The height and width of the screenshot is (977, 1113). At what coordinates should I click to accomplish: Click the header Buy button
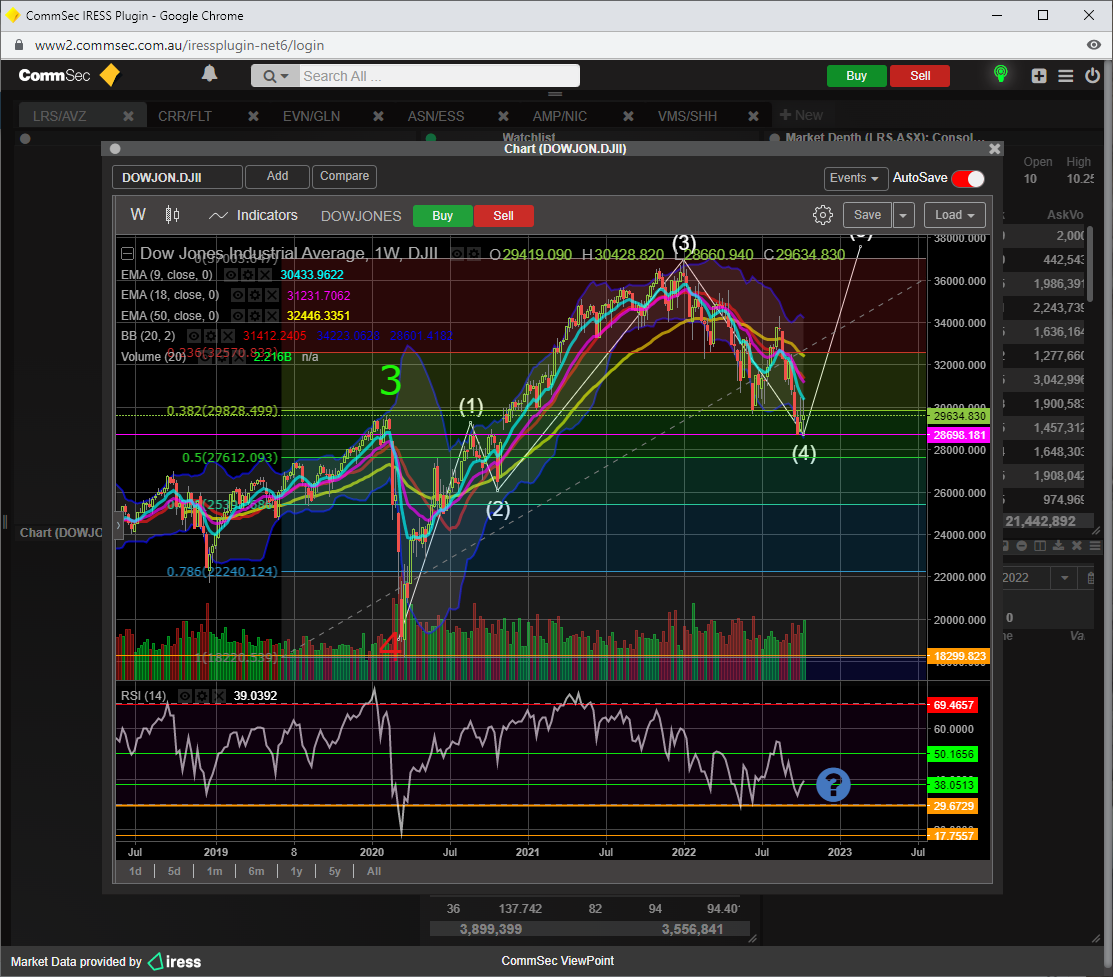(x=857, y=76)
